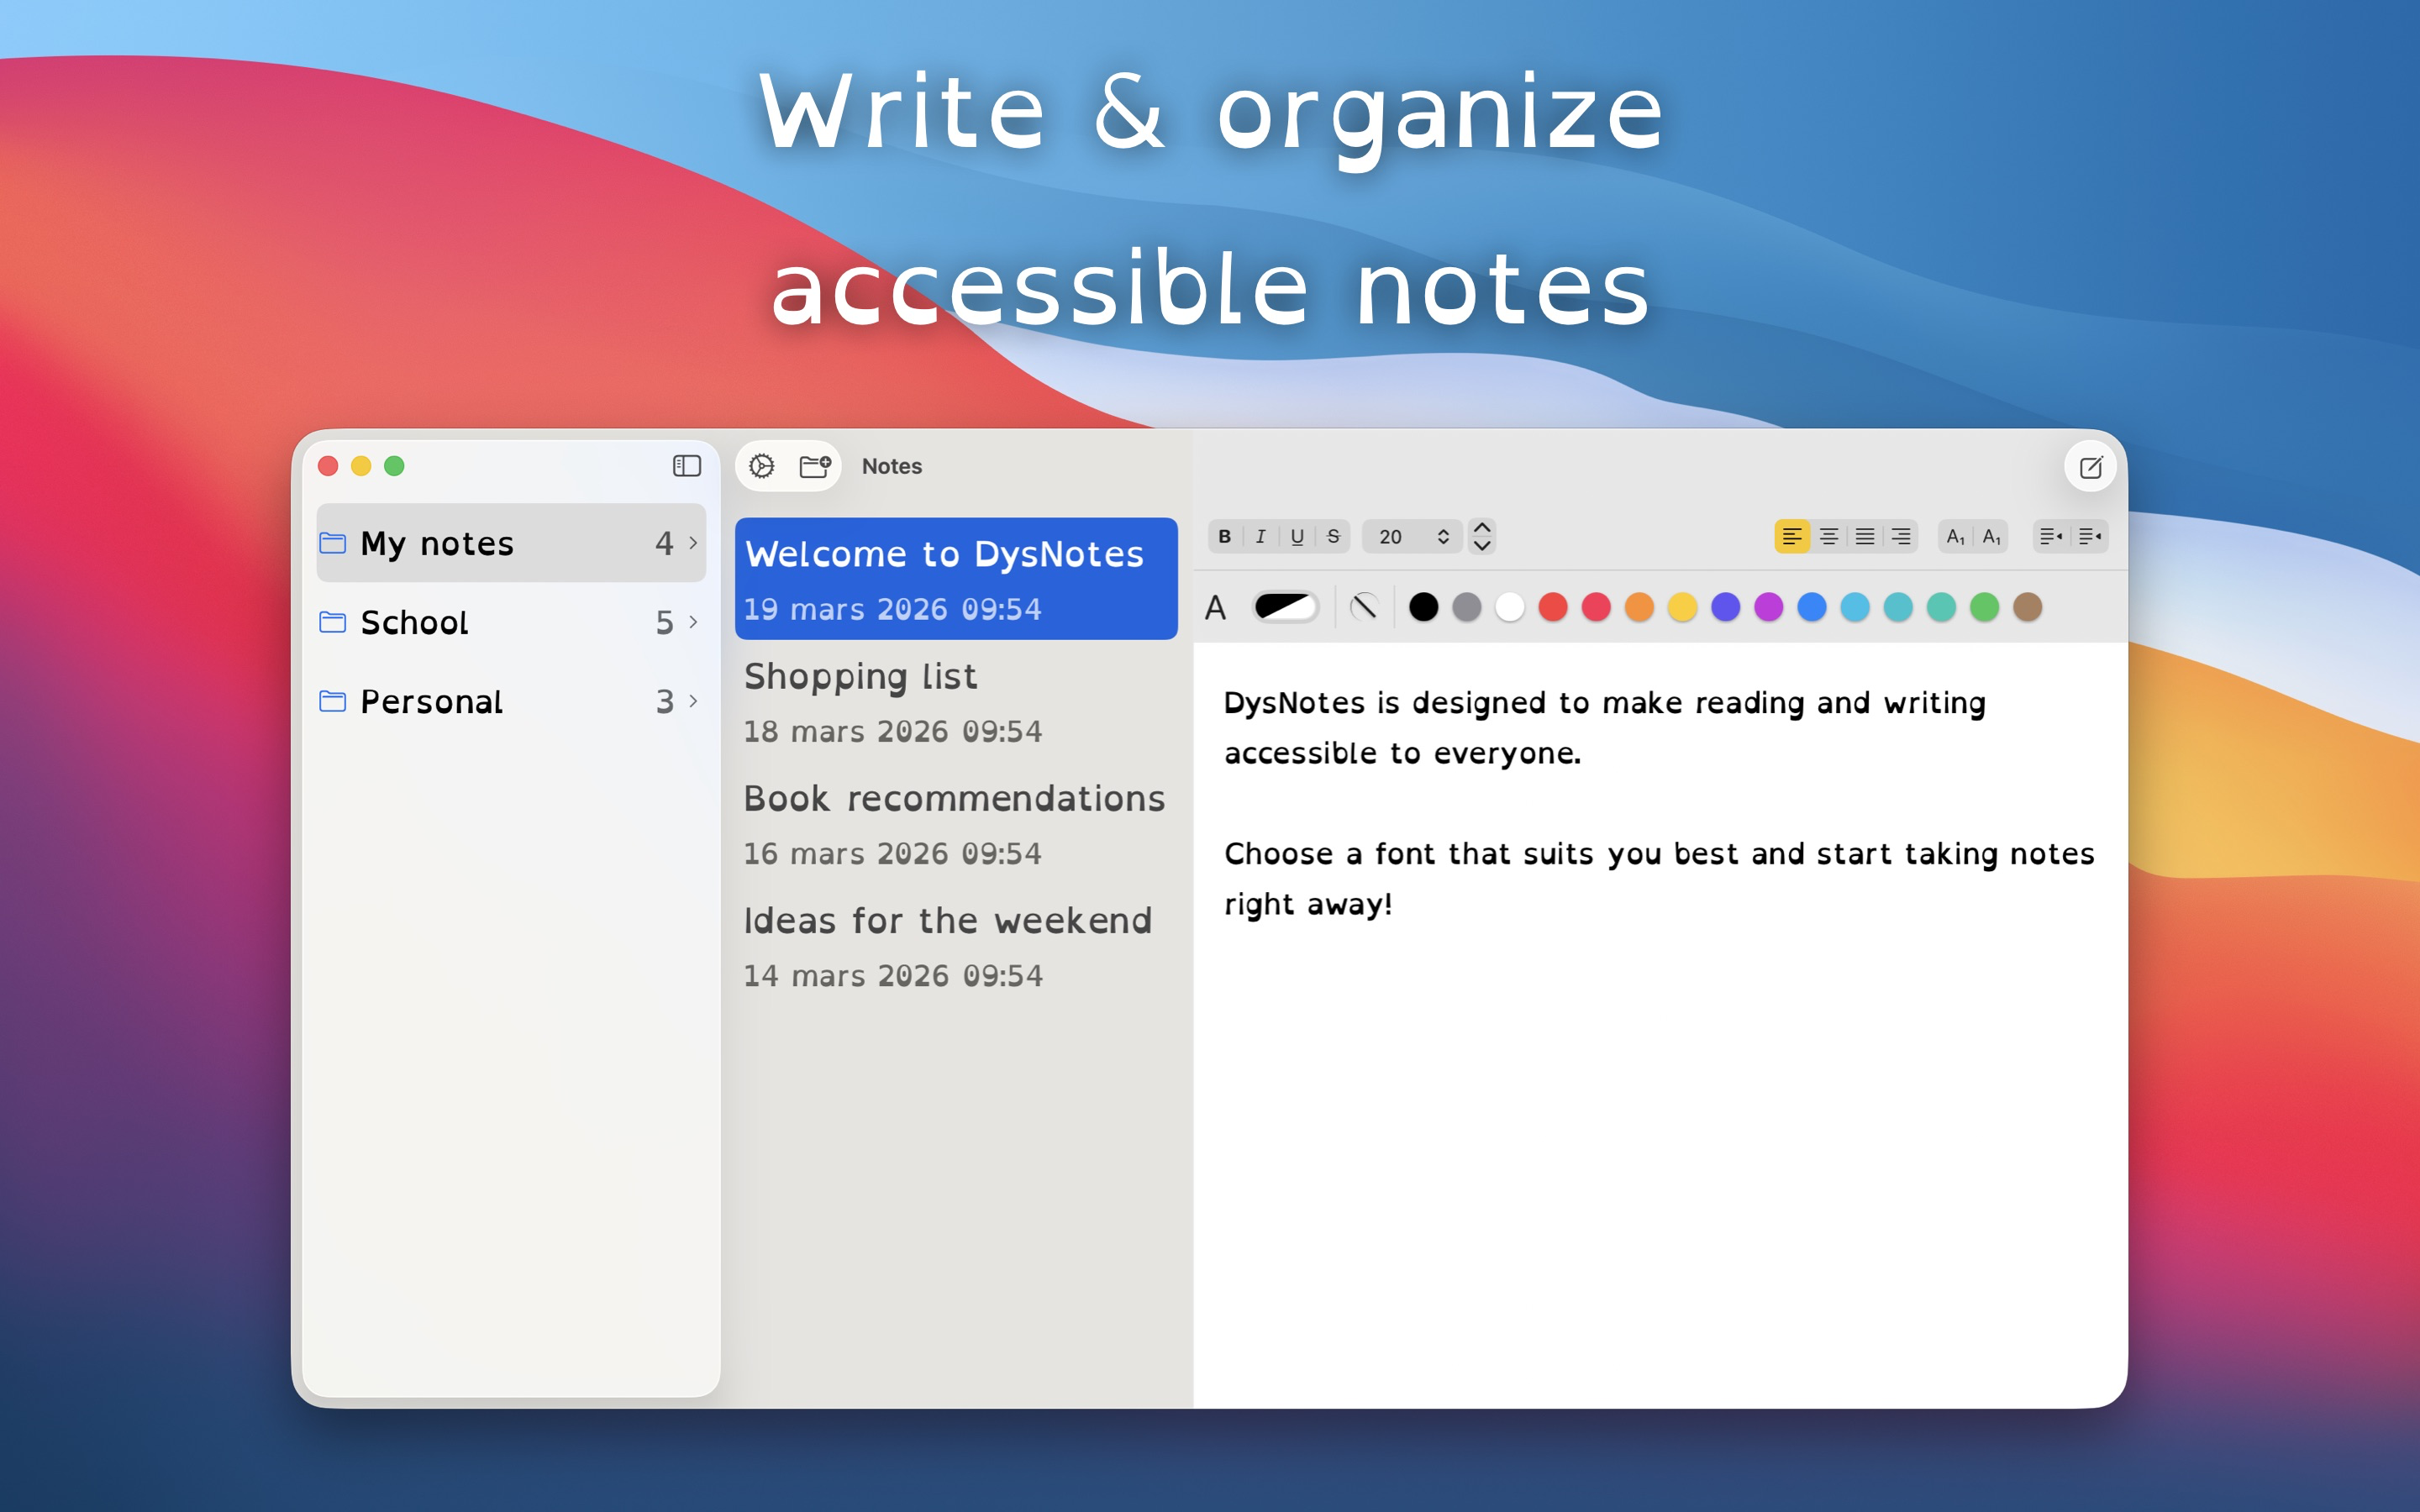Expand the School folder chevron
This screenshot has height=1512, width=2420.
693,622
